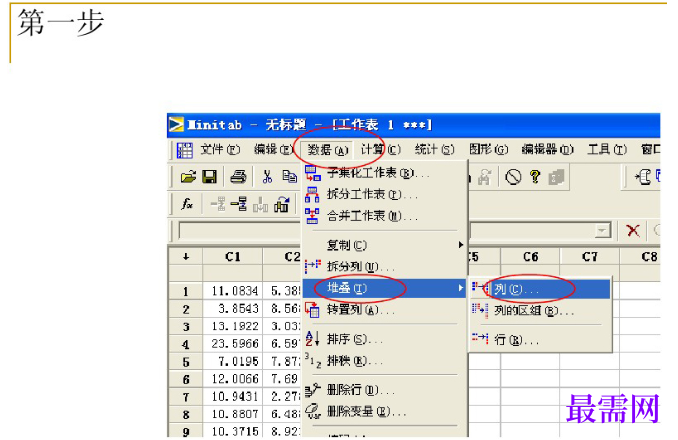Click the icon beside 行(R) in the submenu
678x440 pixels.
pos(480,339)
